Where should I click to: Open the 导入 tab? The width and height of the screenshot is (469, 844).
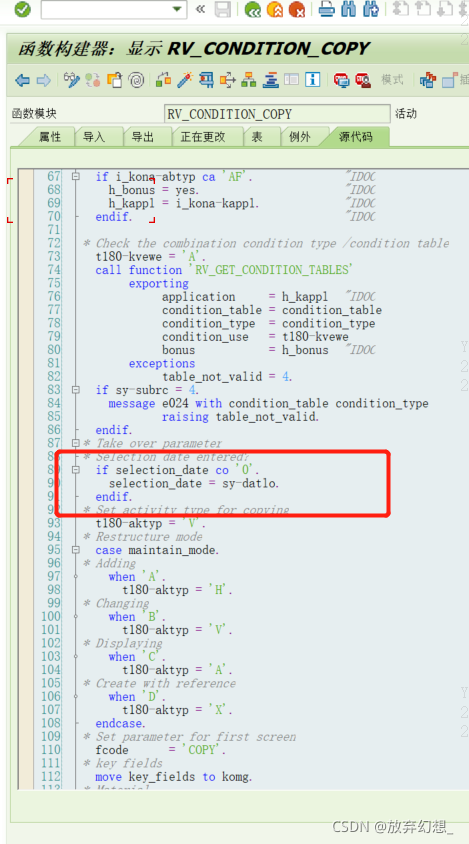94,137
